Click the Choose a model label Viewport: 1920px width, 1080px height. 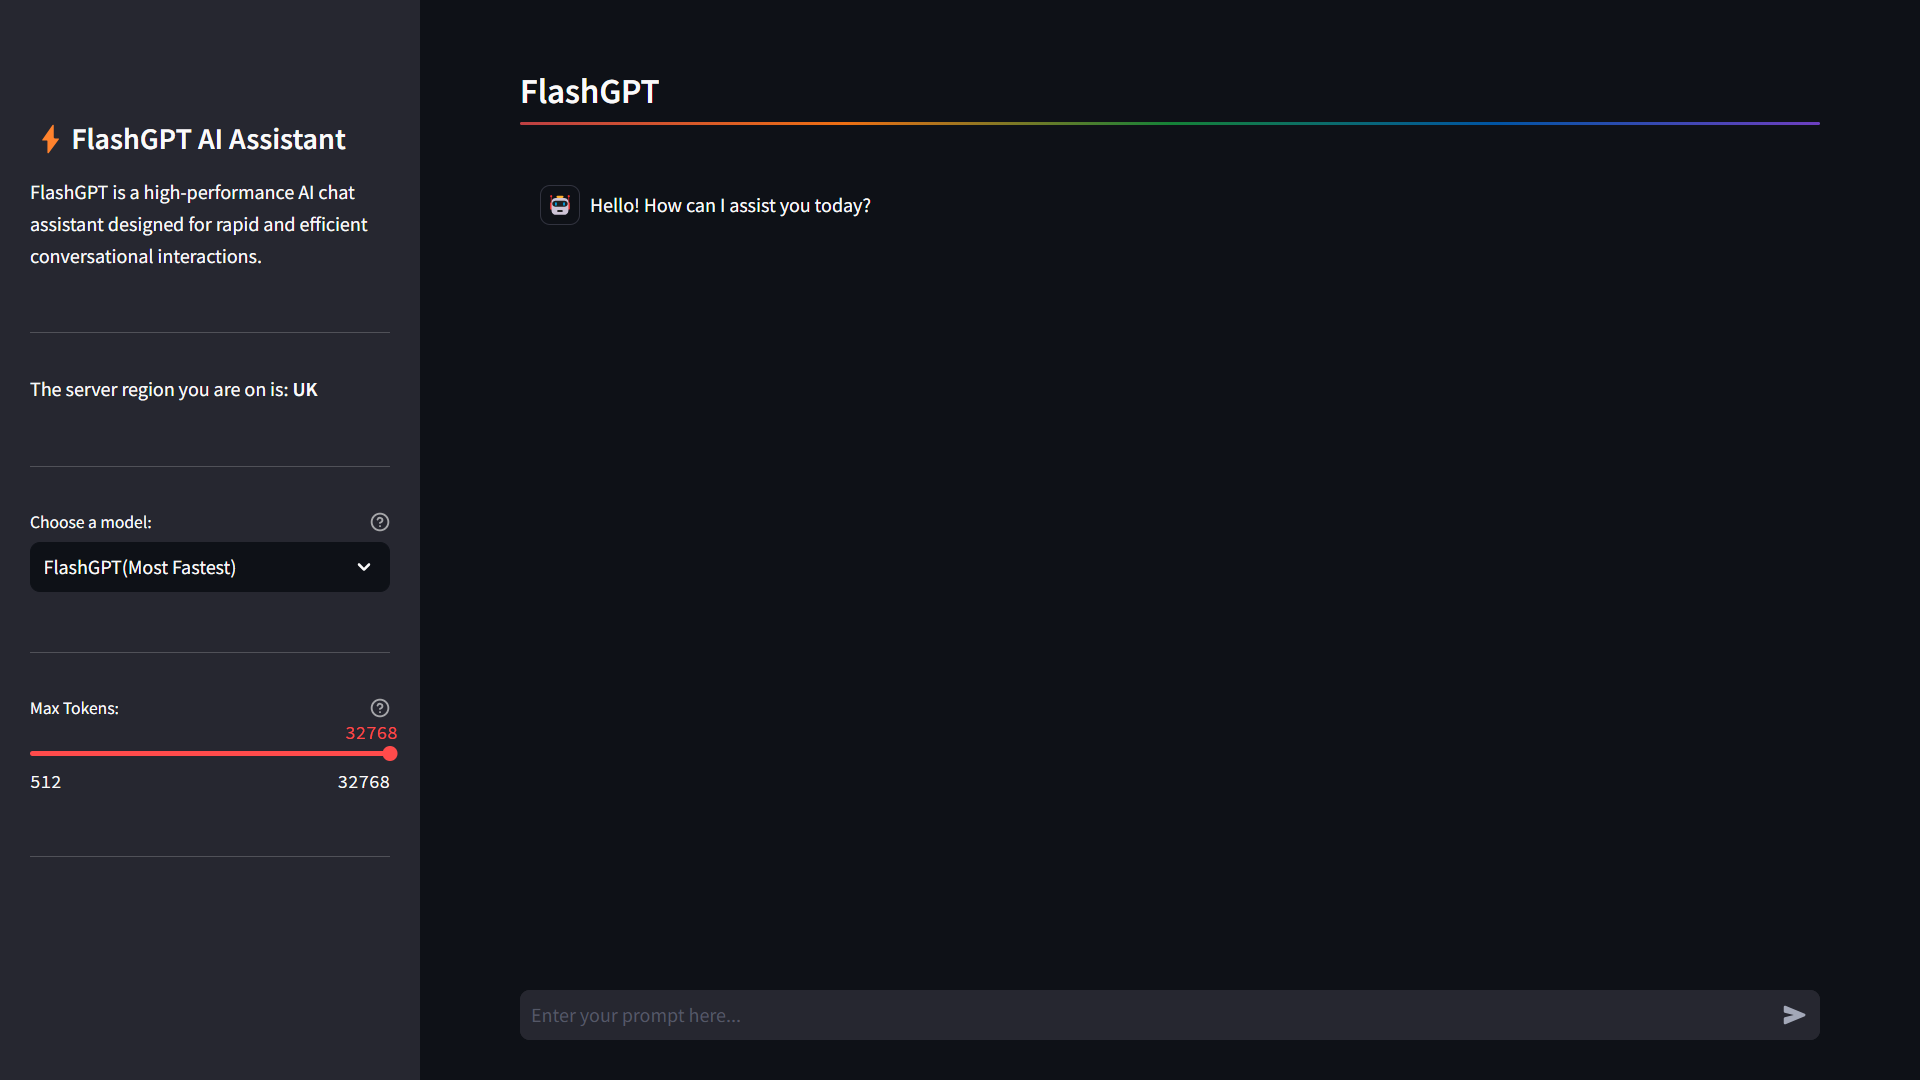(91, 522)
